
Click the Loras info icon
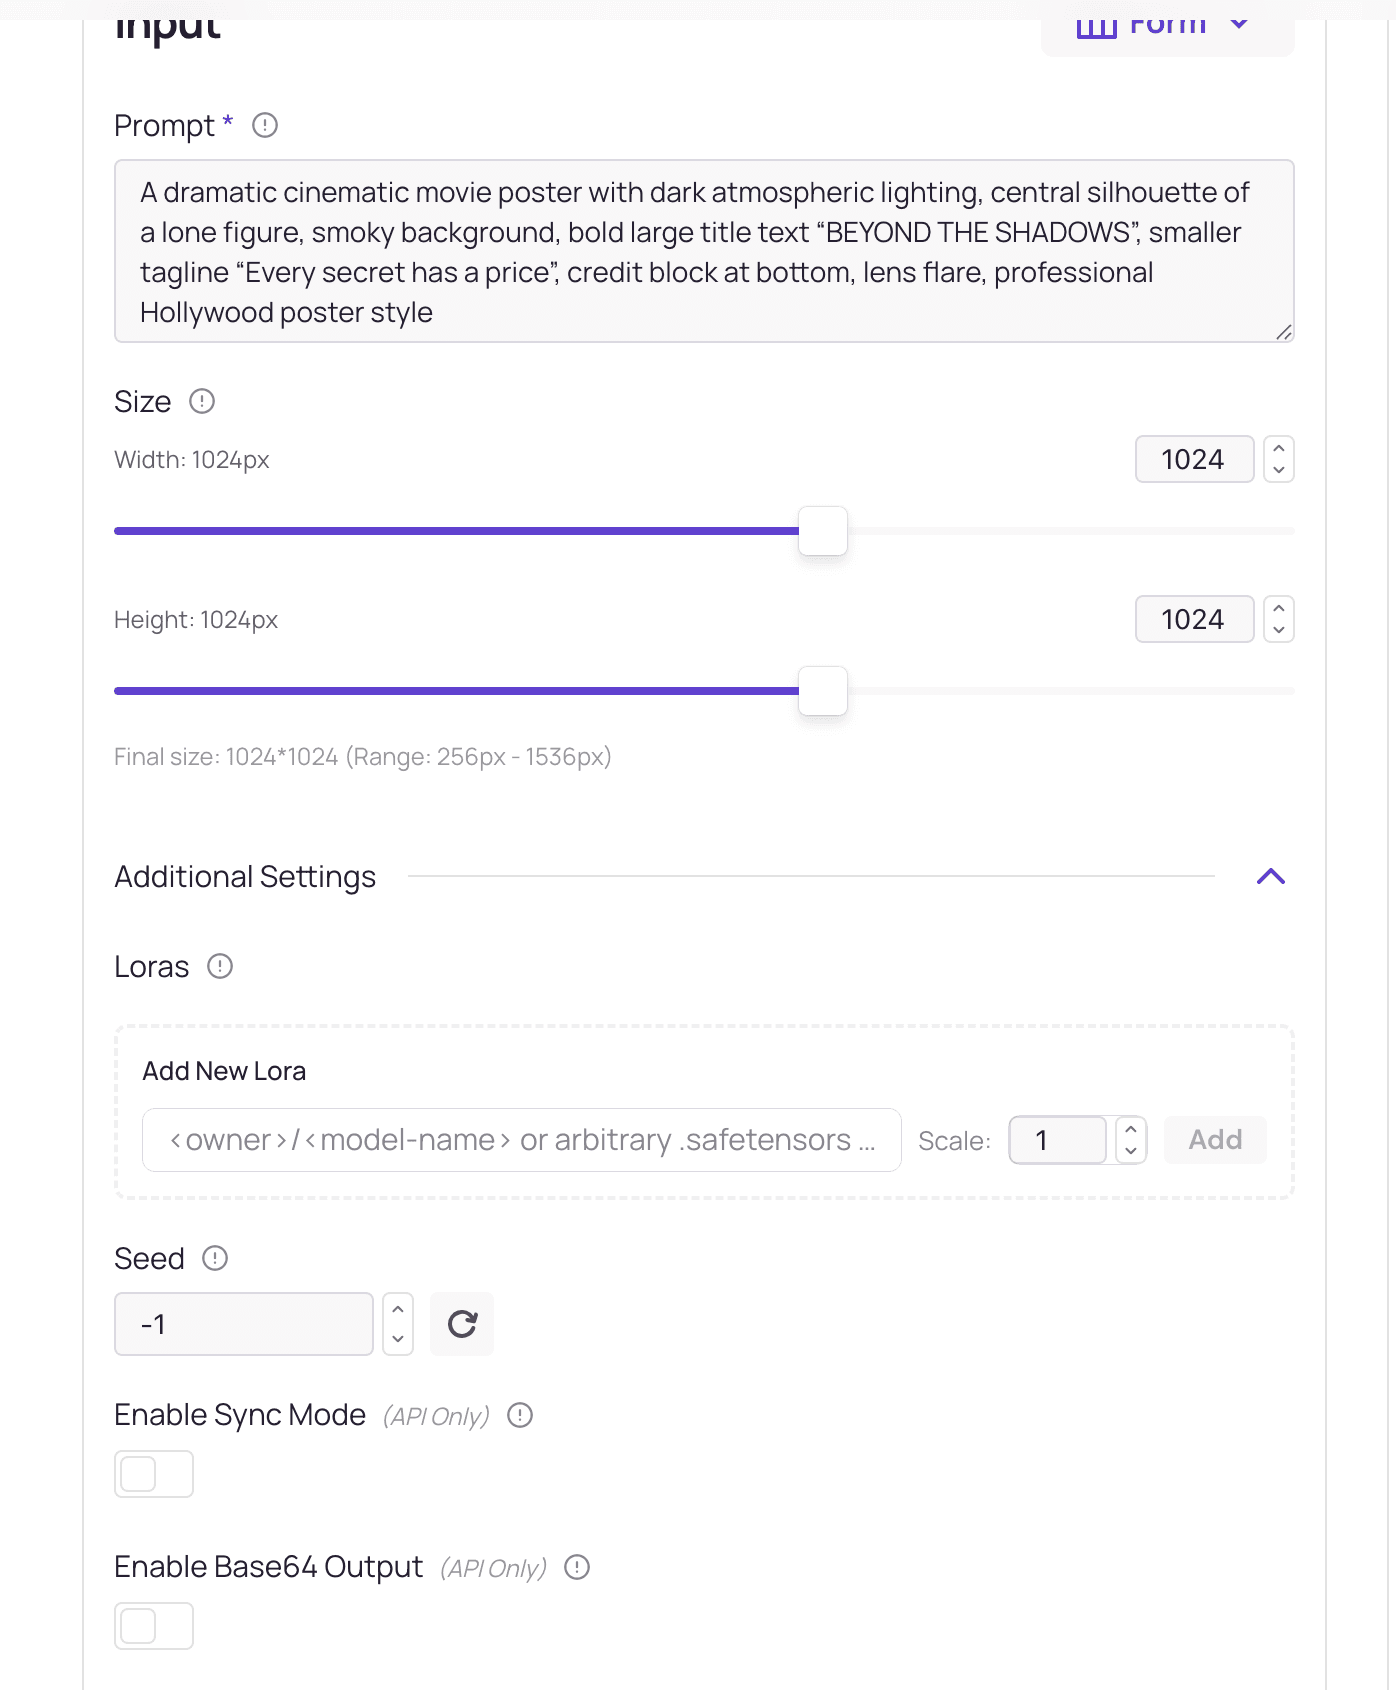pos(220,966)
